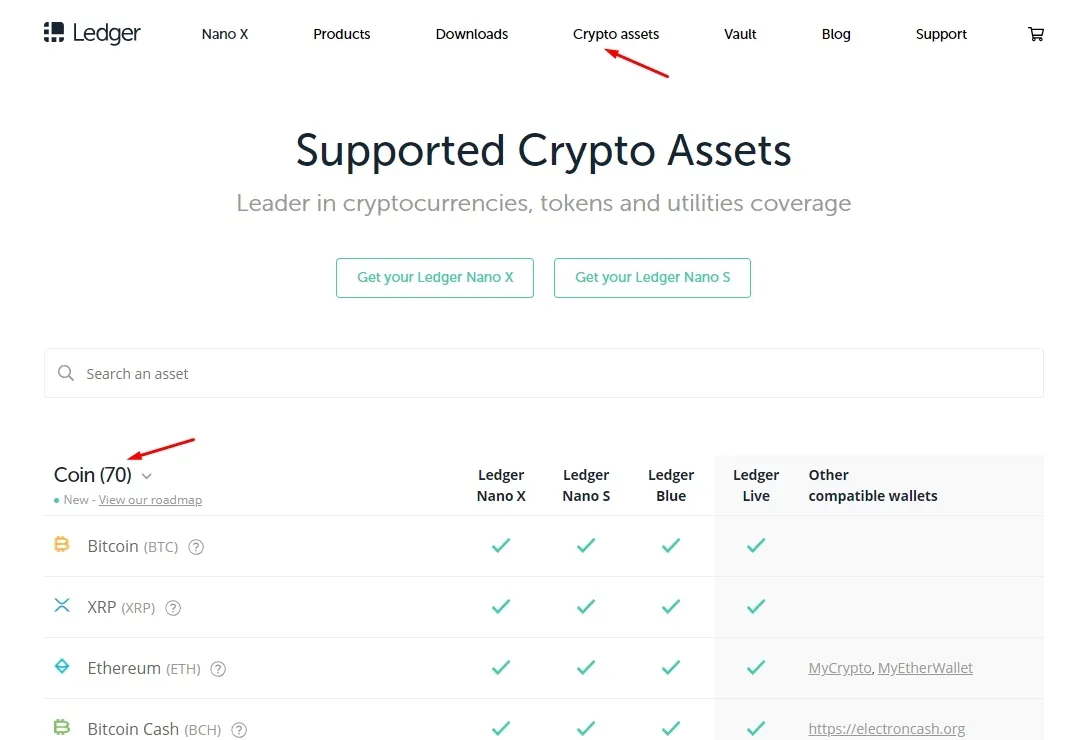Open help icon next to Bitcoin Cash
1080x740 pixels.
coord(239,730)
